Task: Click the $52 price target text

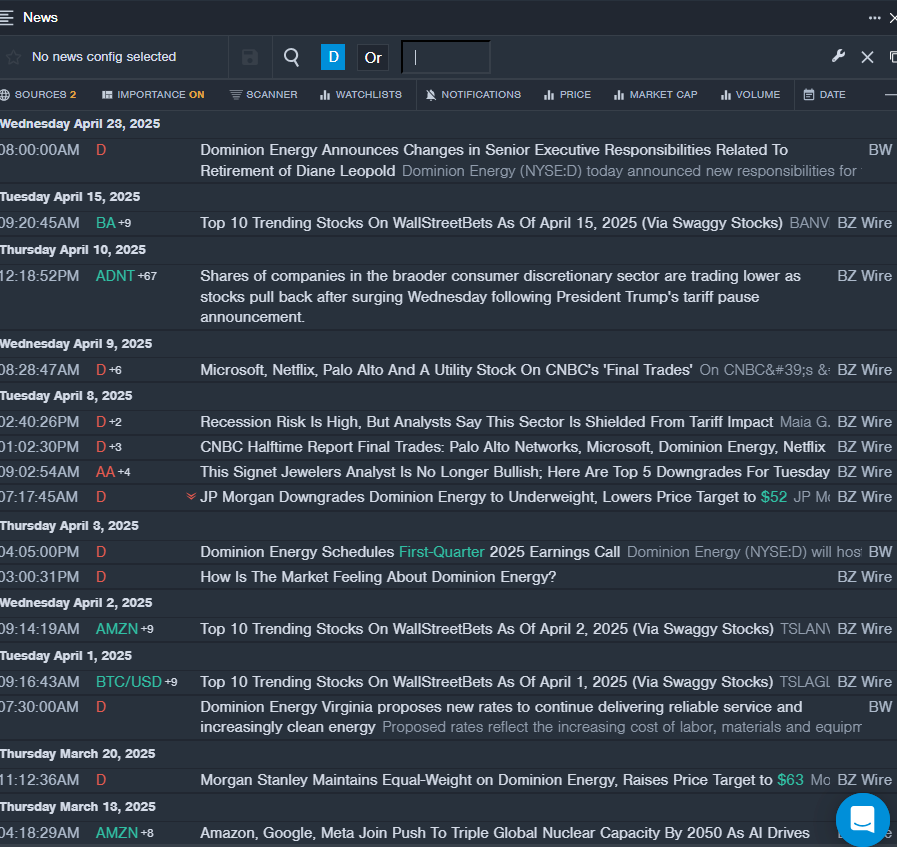Action: click(774, 496)
